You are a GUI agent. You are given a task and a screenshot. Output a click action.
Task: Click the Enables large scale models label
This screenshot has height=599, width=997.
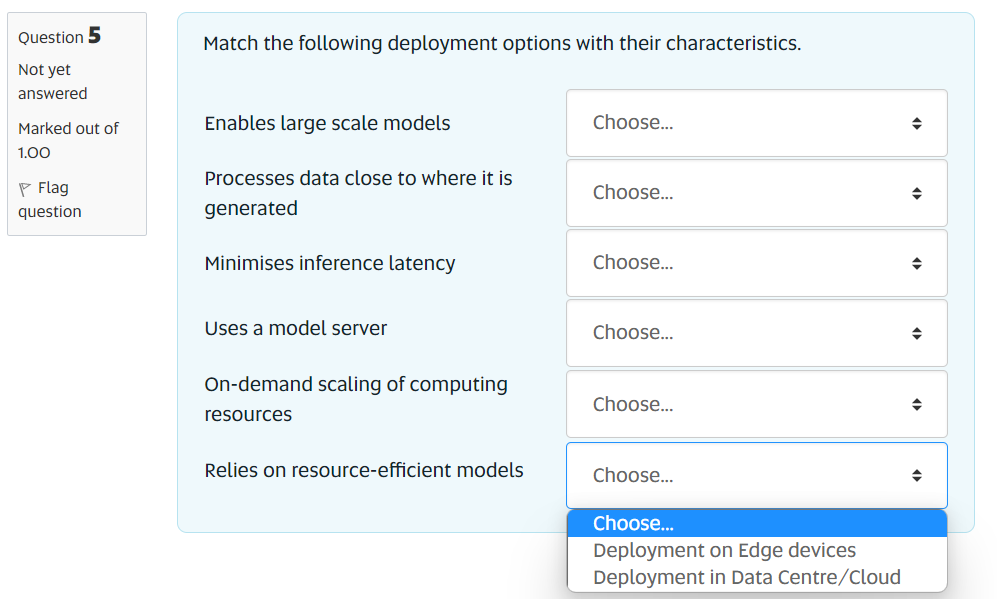(x=327, y=123)
